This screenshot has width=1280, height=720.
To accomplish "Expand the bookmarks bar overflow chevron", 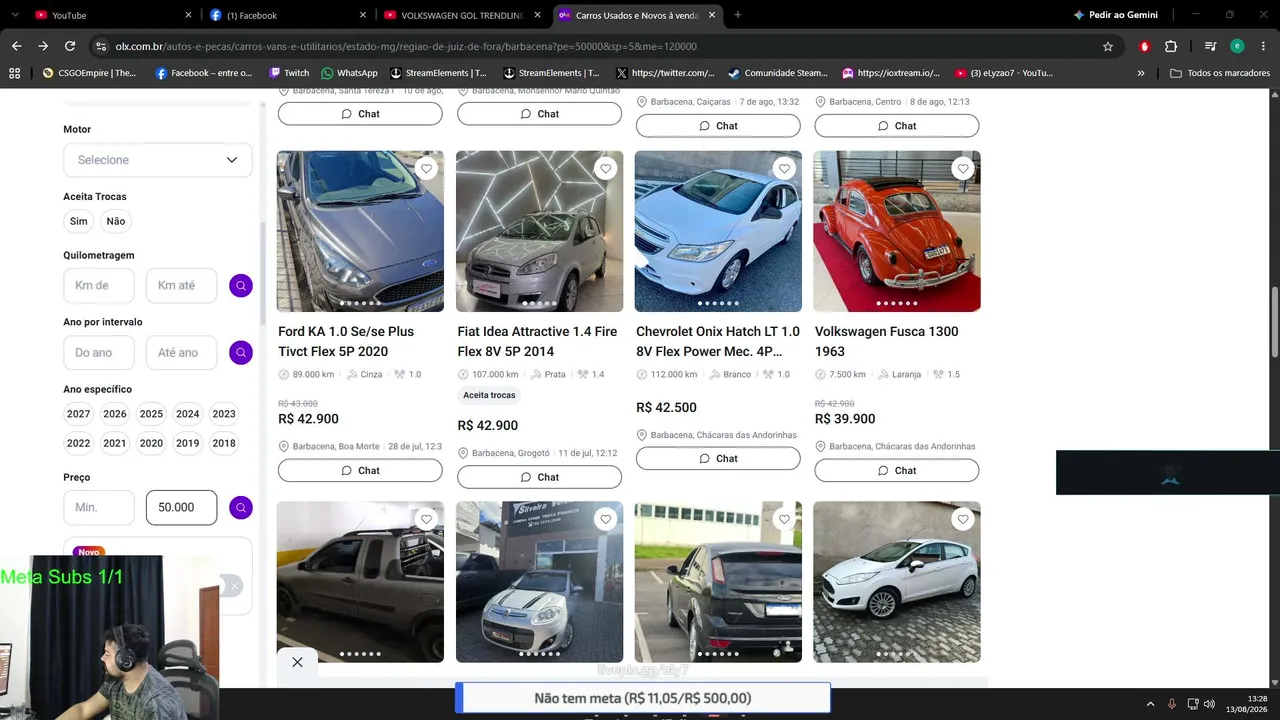I will point(1141,73).
